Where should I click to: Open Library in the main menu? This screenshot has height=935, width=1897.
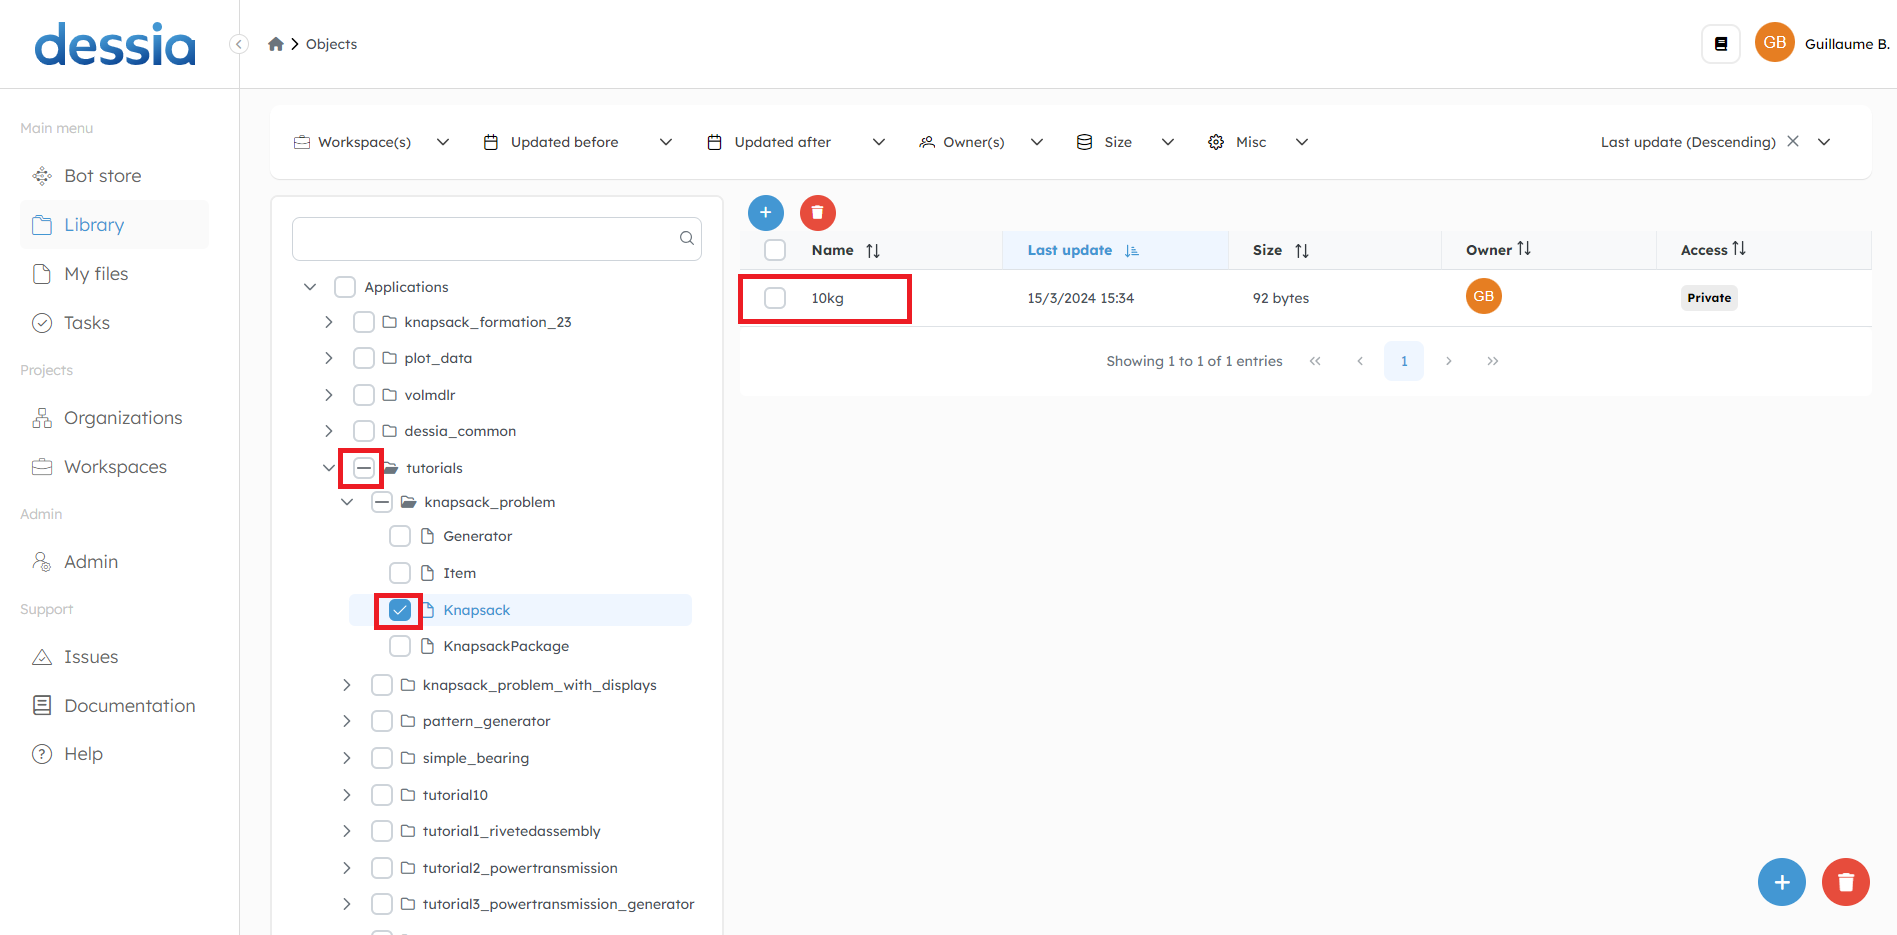click(114, 225)
